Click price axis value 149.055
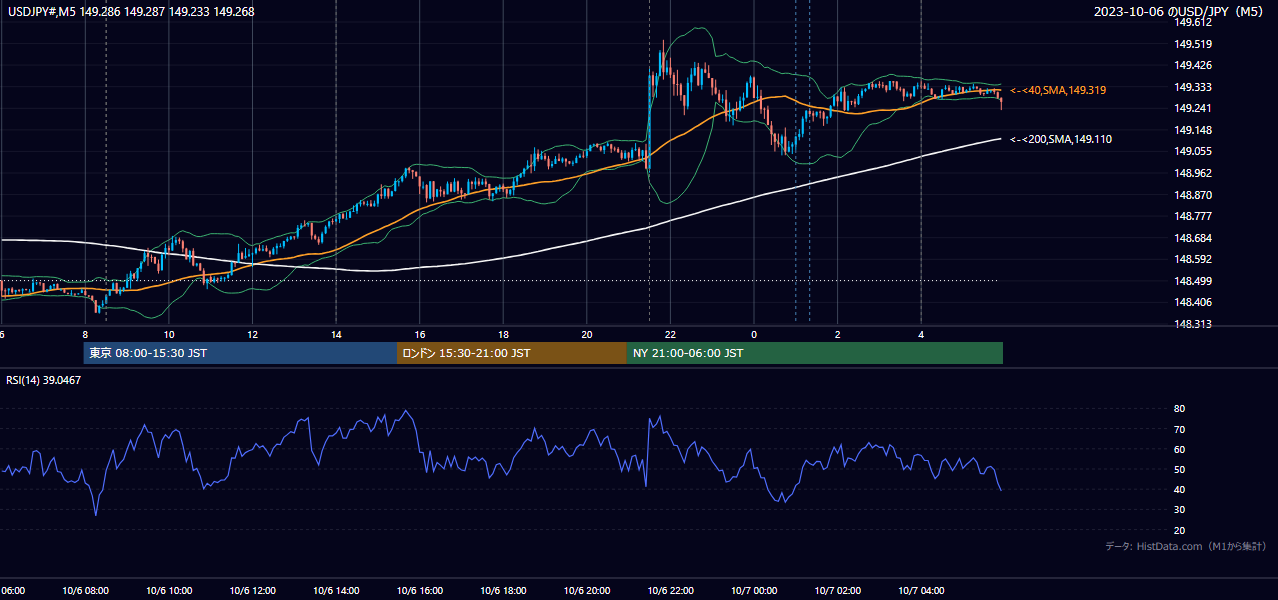This screenshot has width=1278, height=600. 1194,152
